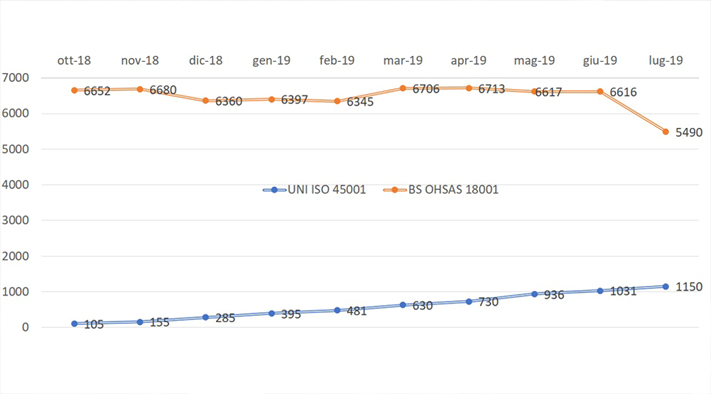Click the 2000 y-axis value
711x394 pixels.
[15, 256]
